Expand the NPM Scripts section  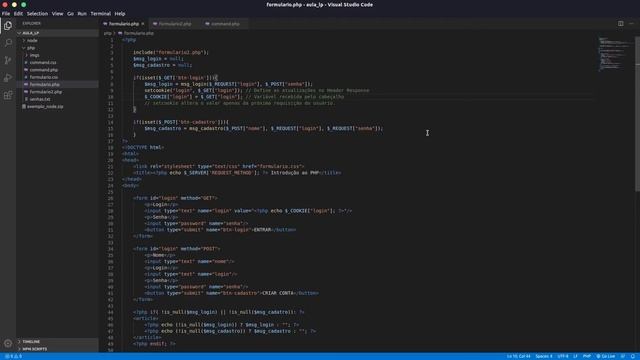click(x=35, y=349)
